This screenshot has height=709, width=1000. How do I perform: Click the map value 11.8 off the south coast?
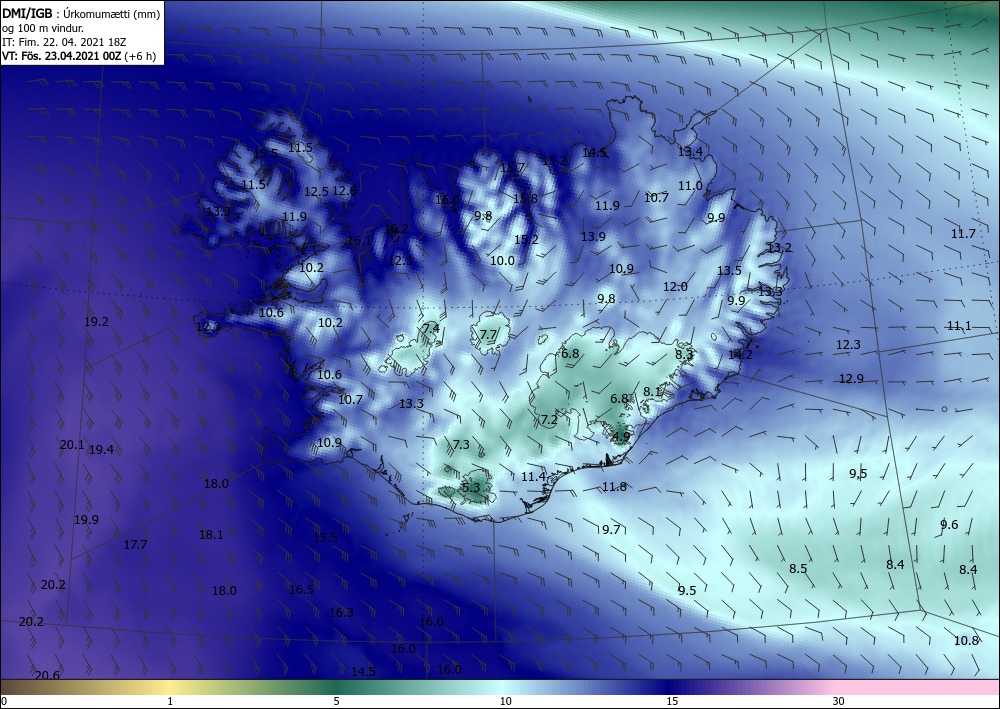click(x=614, y=486)
